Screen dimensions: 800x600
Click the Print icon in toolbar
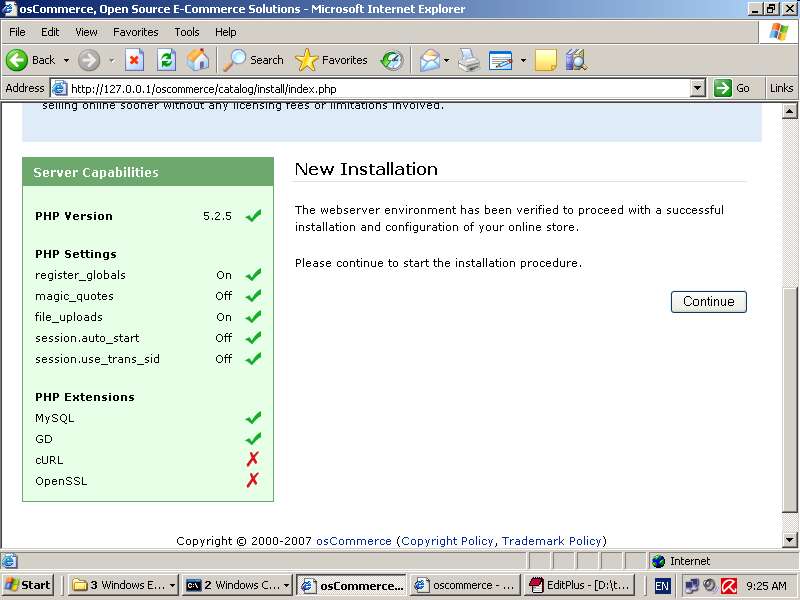pyautogui.click(x=469, y=60)
